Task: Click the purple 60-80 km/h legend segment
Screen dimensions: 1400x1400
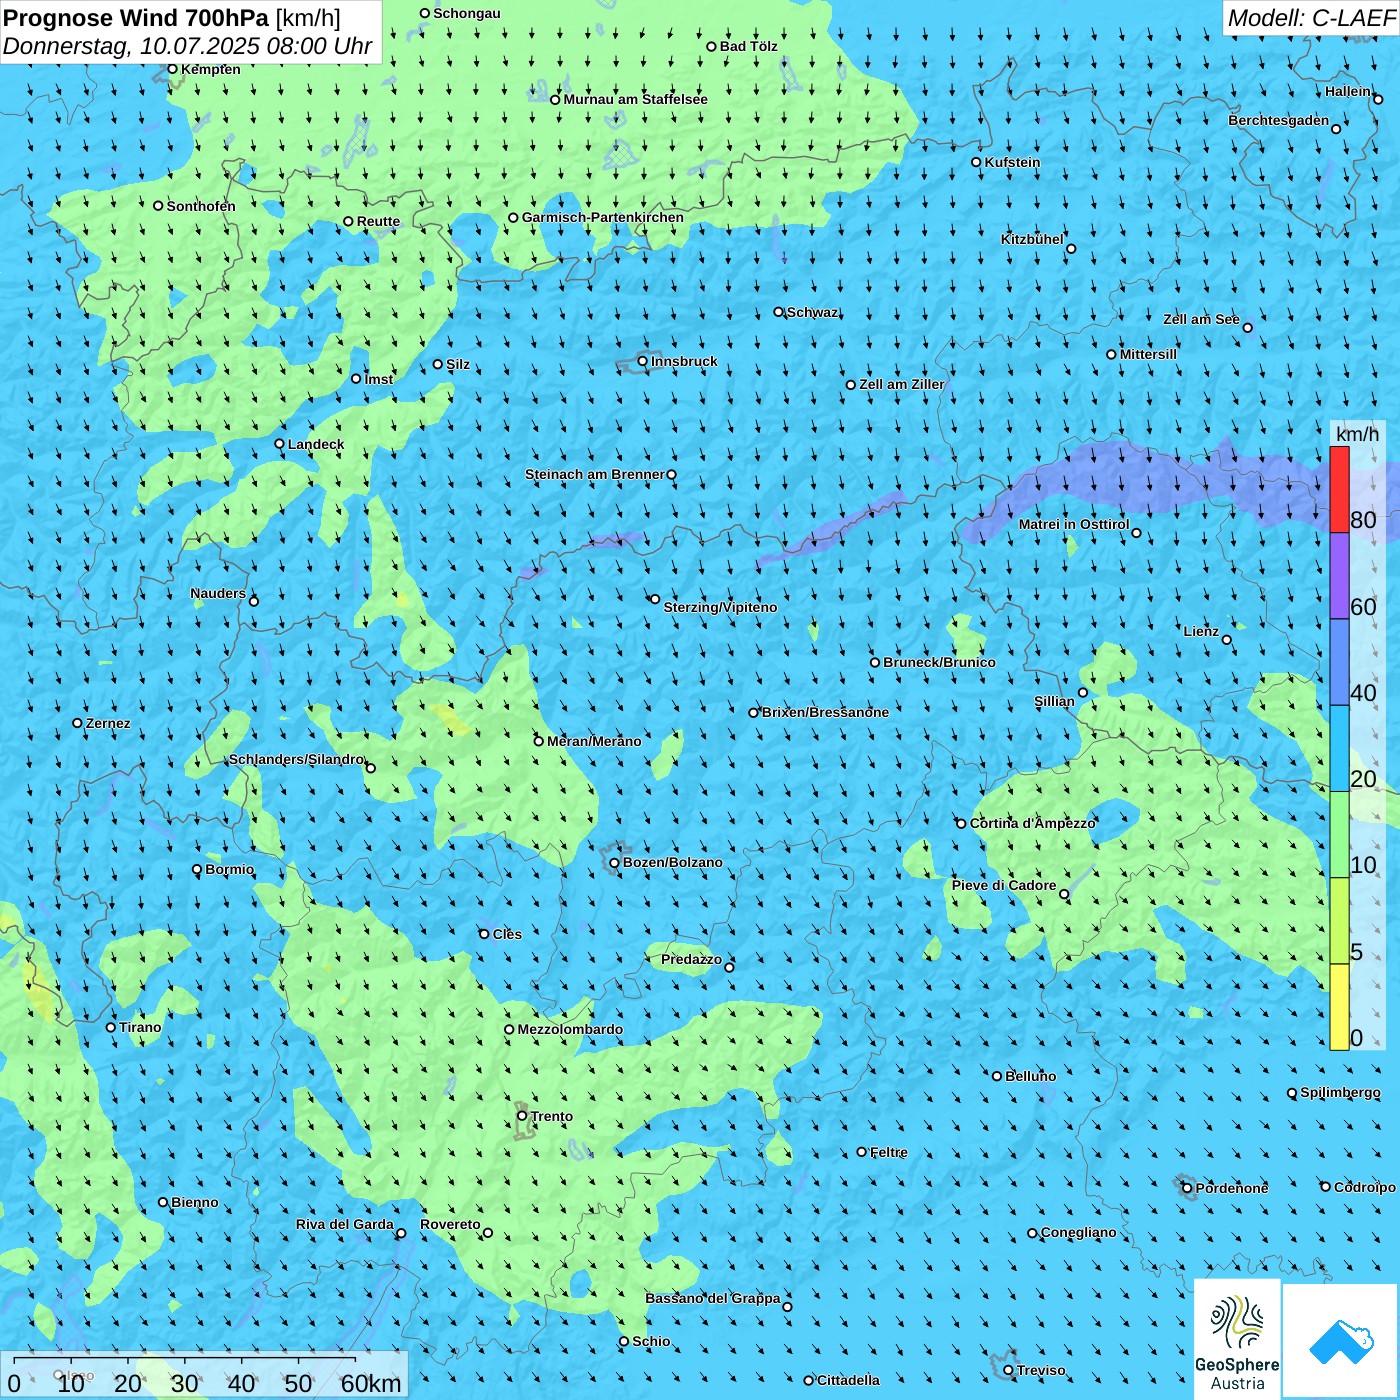Action: pos(1339,576)
